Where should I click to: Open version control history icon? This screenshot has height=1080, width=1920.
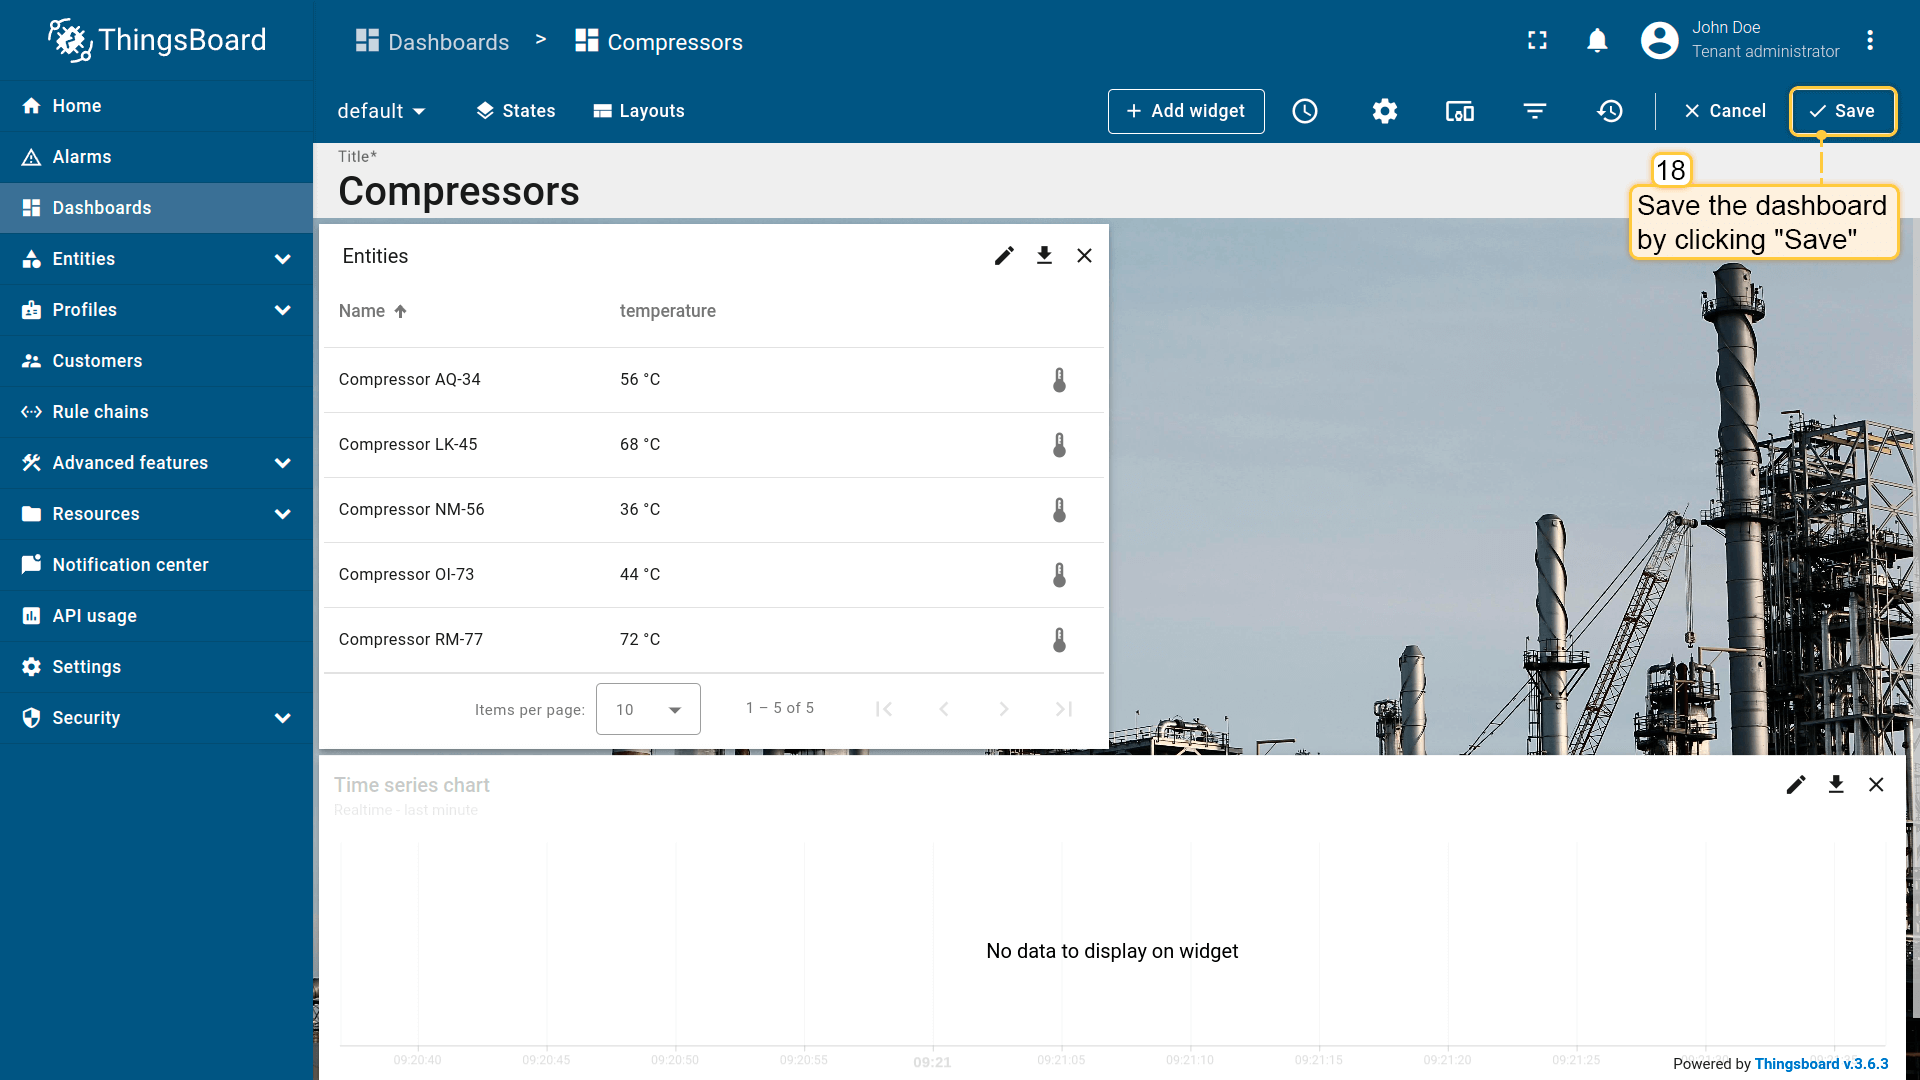click(1610, 111)
